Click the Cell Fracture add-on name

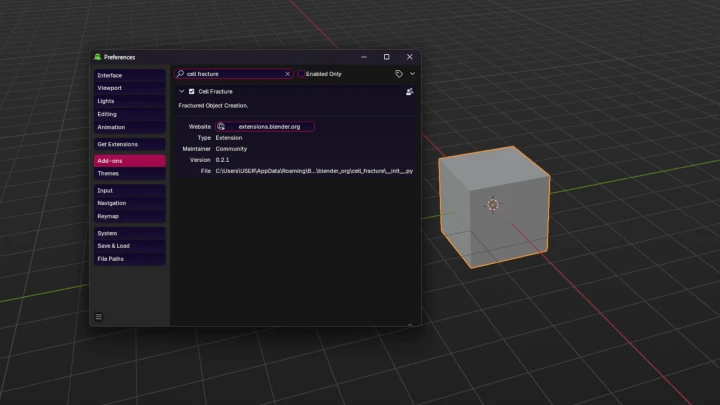(215, 91)
